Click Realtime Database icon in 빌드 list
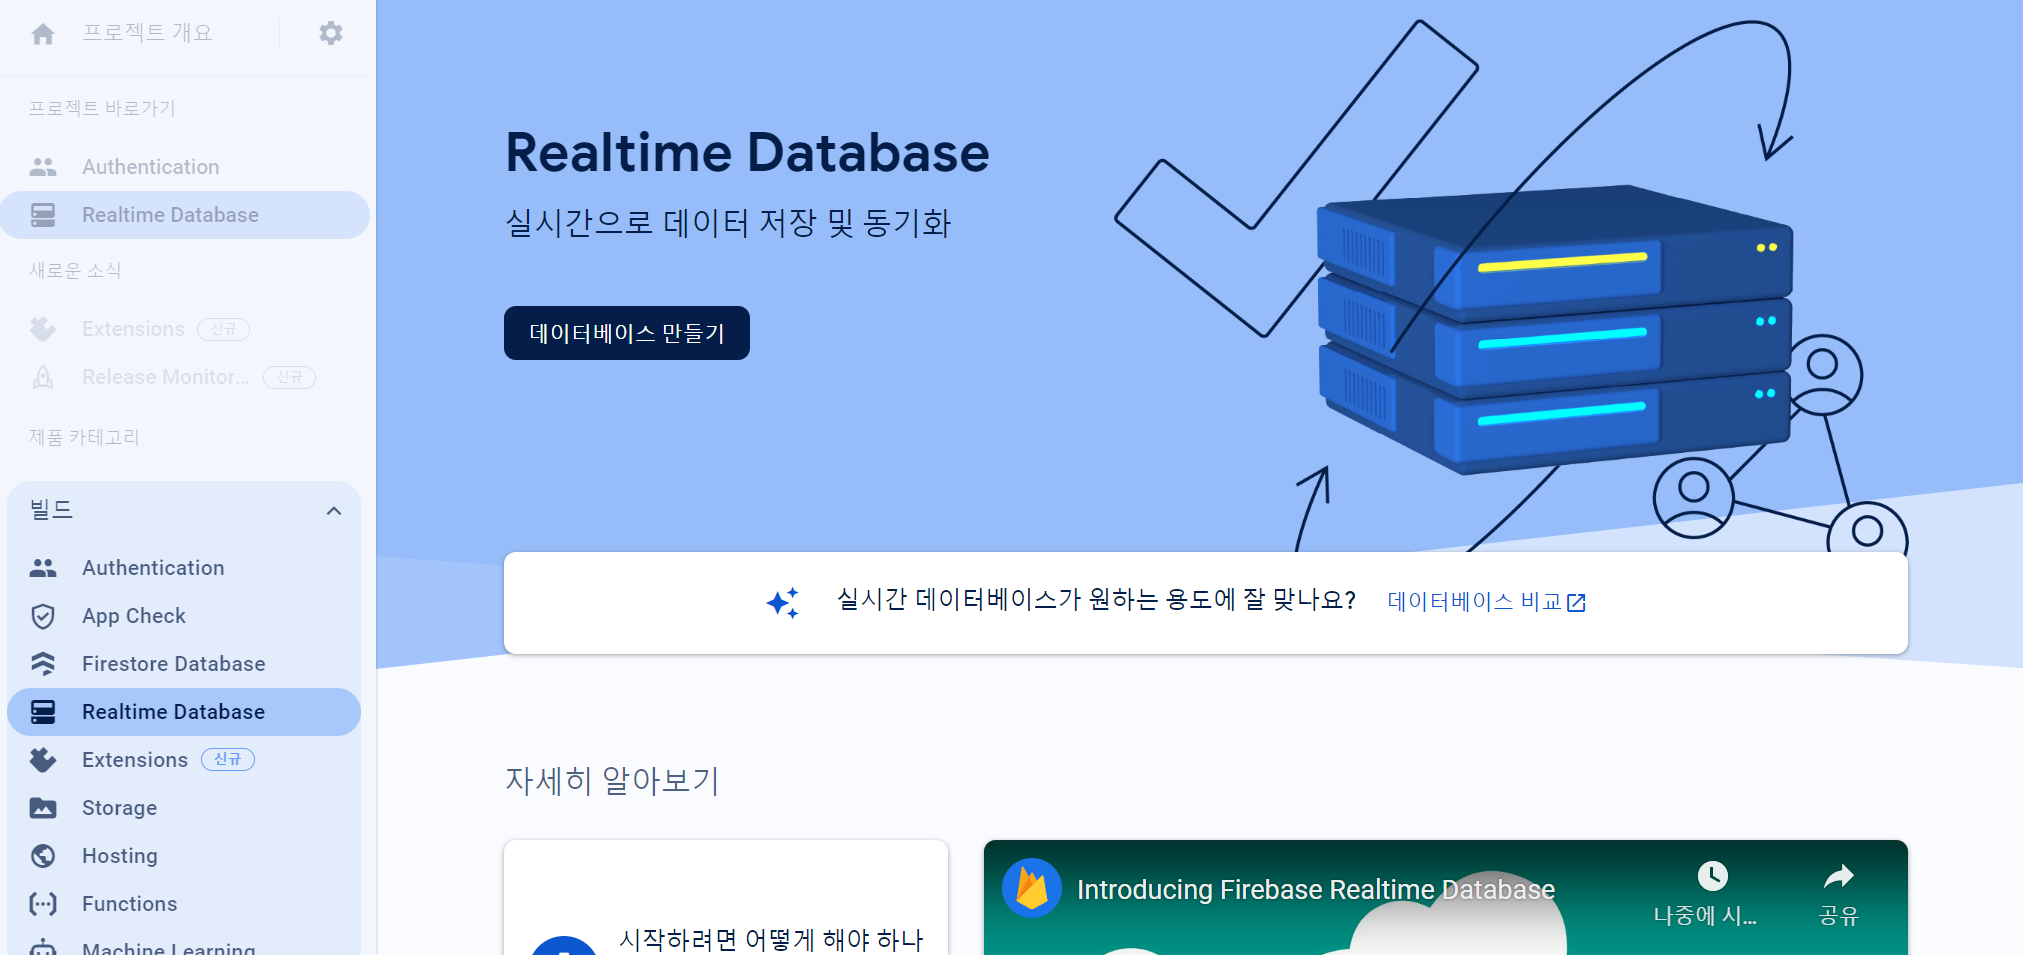Image resolution: width=2023 pixels, height=955 pixels. click(43, 712)
